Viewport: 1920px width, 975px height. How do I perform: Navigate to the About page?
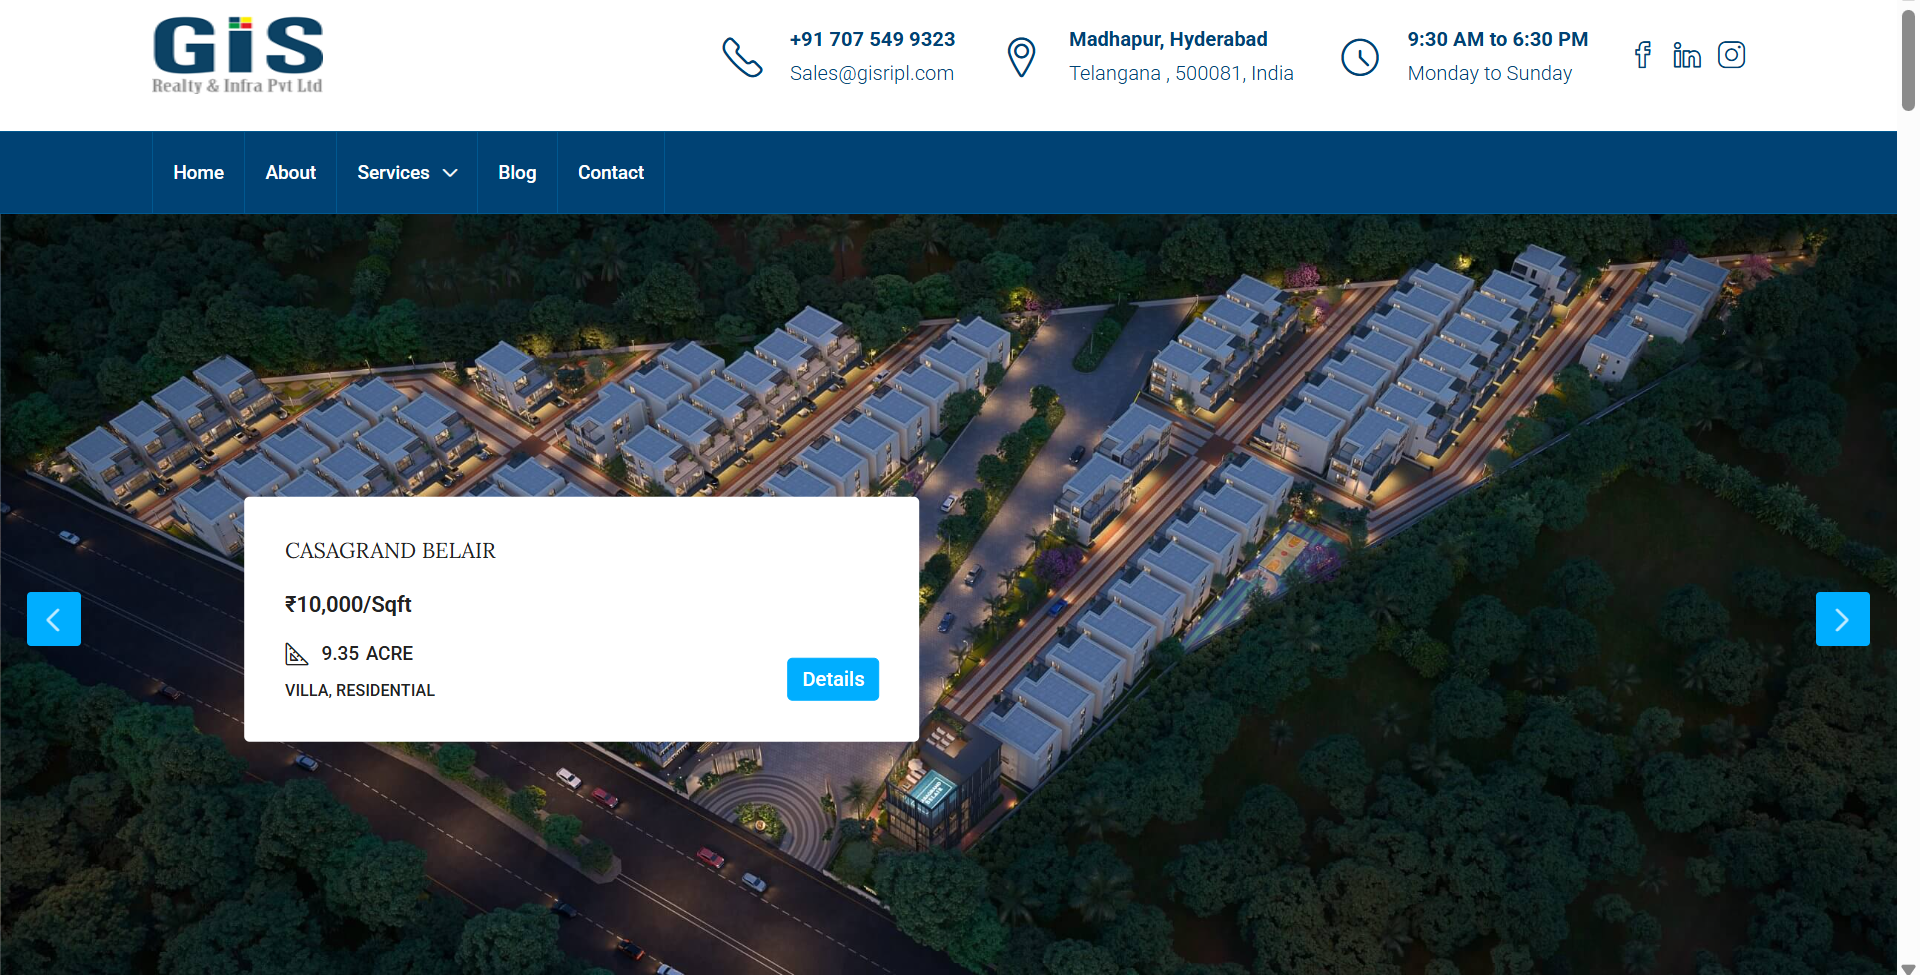pyautogui.click(x=290, y=173)
